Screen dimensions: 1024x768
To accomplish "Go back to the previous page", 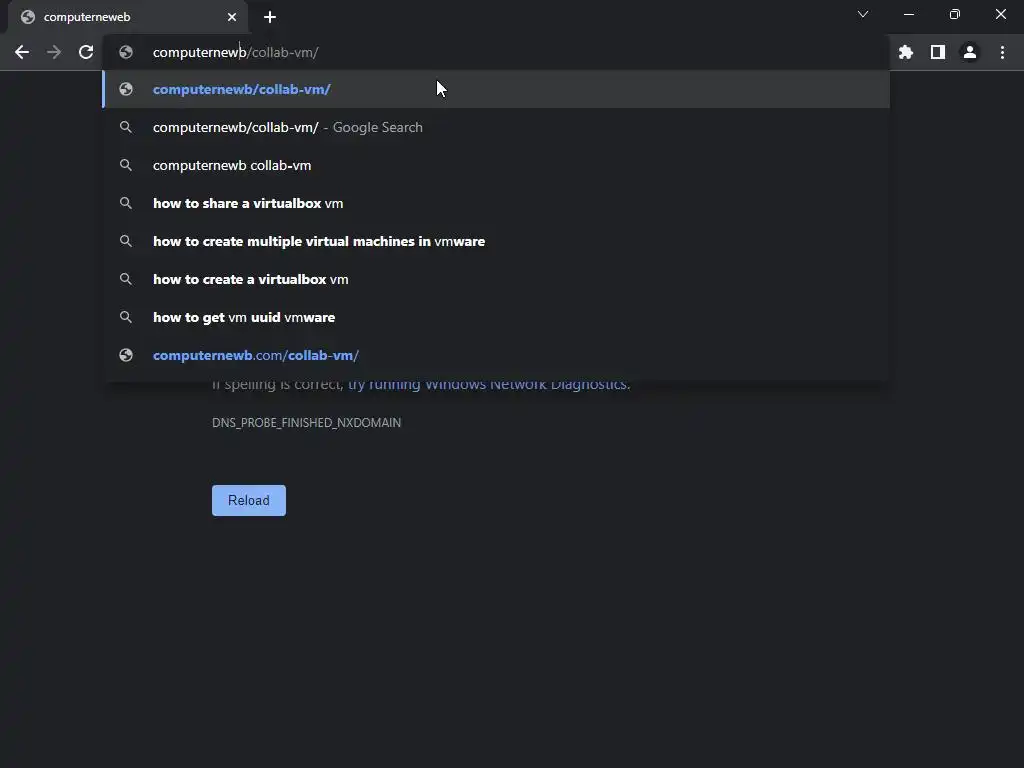I will 22,52.
